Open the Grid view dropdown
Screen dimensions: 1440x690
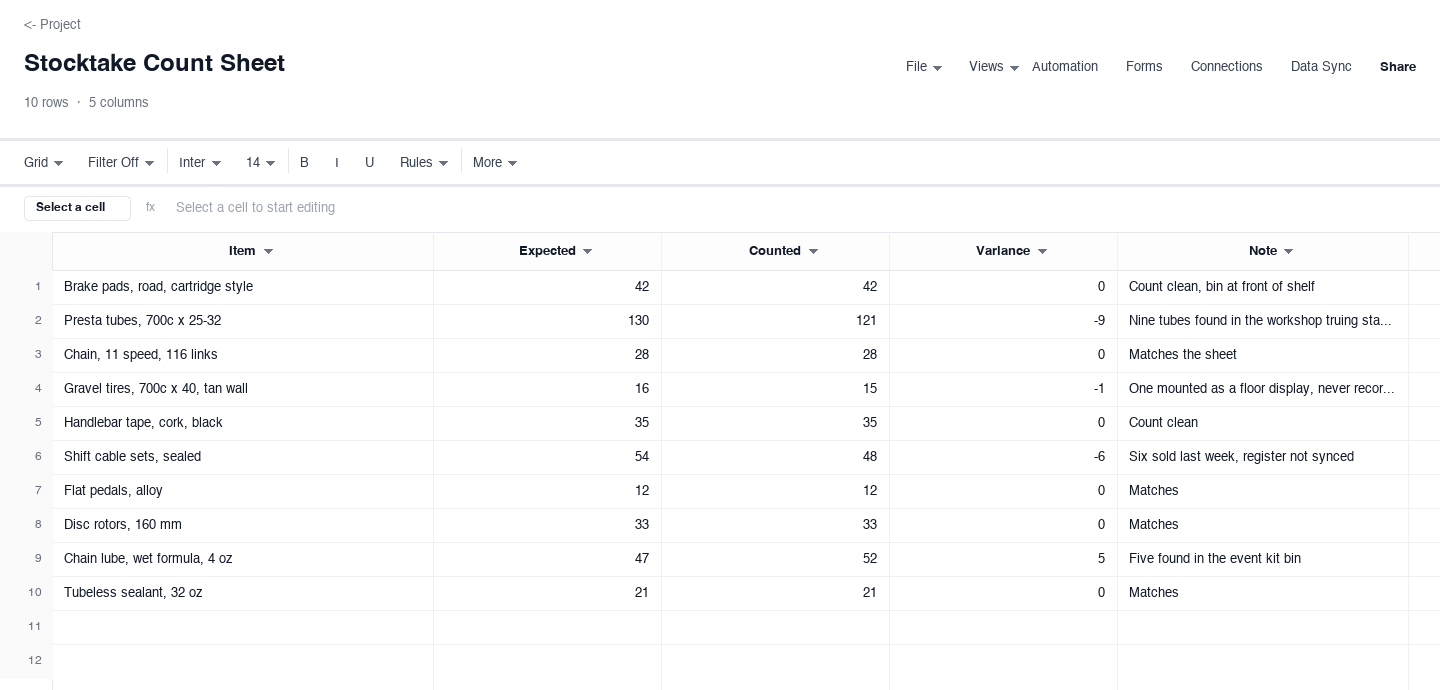(x=44, y=163)
